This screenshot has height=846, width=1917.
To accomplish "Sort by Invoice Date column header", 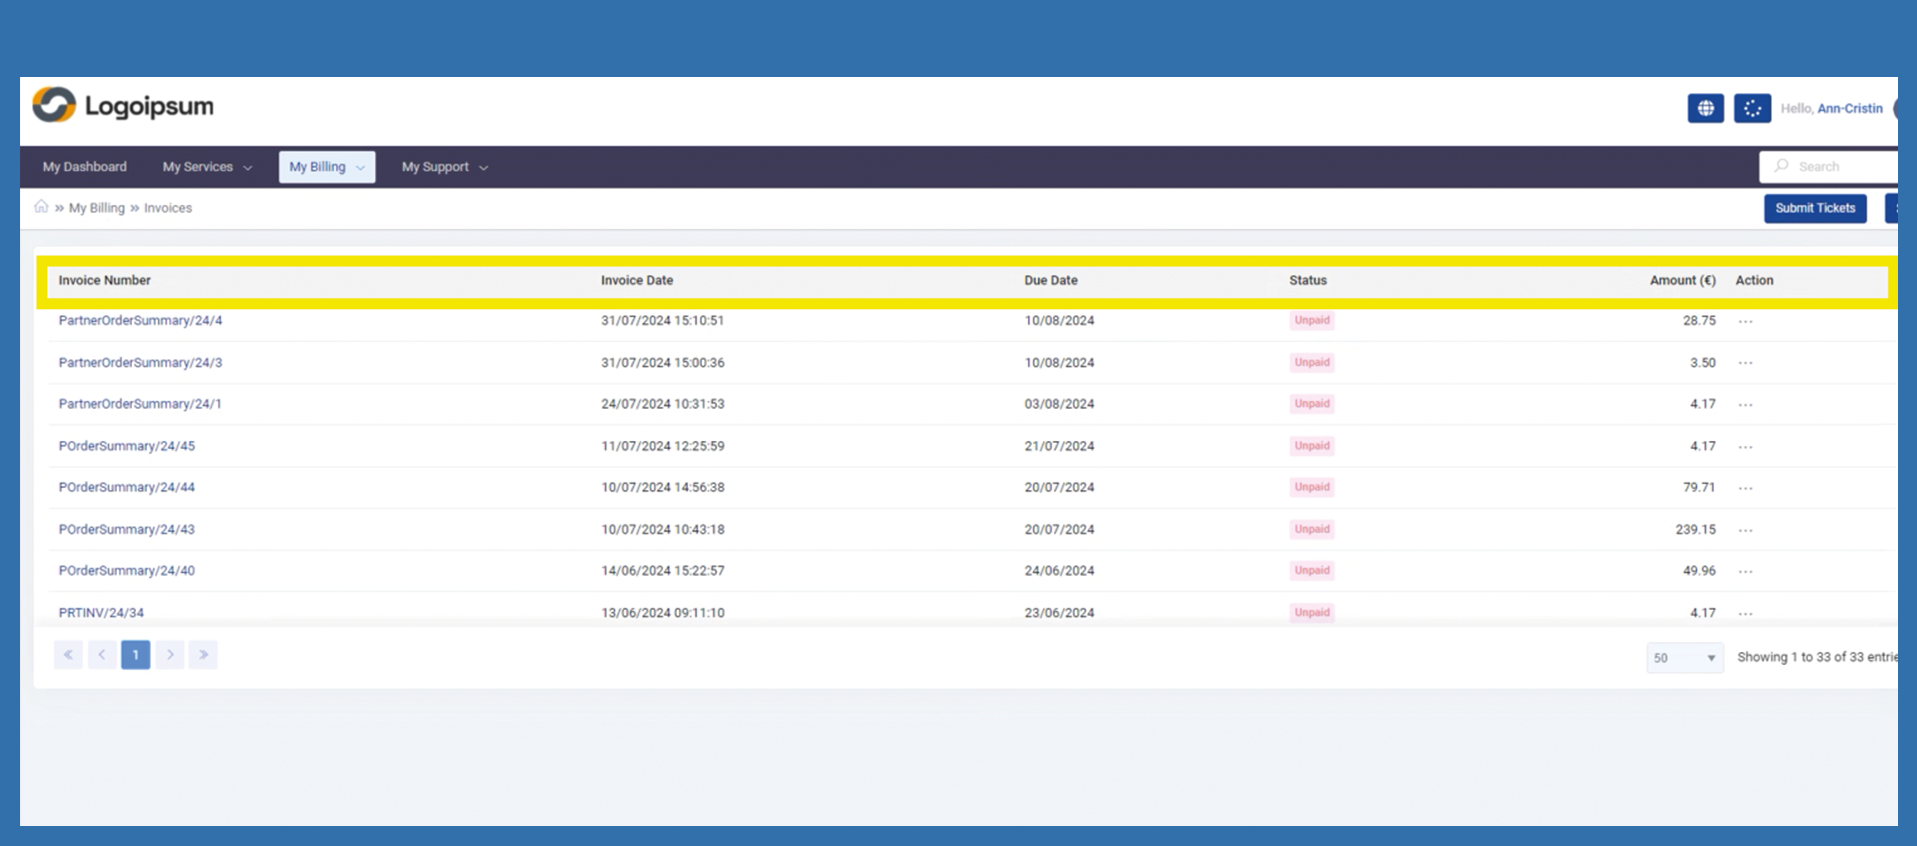I will pyautogui.click(x=636, y=280).
